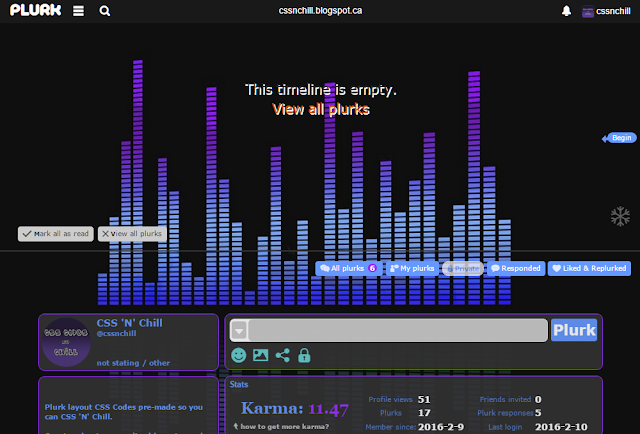The width and height of the screenshot is (640, 434).
Task: Click the Plurk logo
Action: (36, 10)
